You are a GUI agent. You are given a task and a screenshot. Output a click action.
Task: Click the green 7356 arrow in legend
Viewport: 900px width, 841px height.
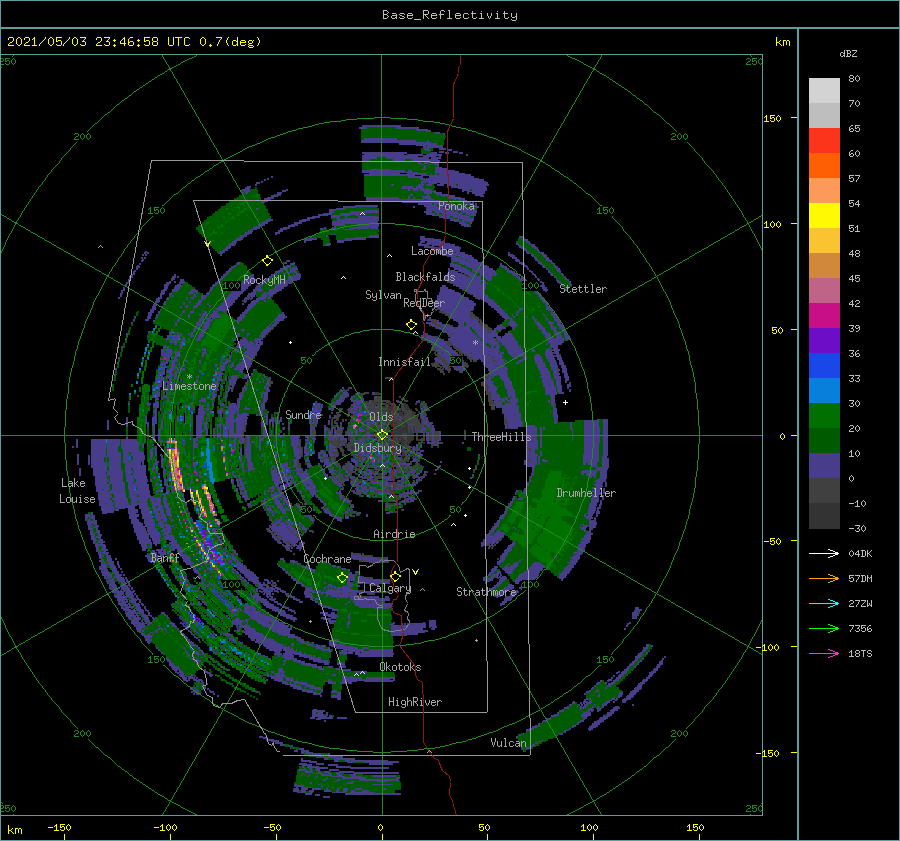(824, 629)
